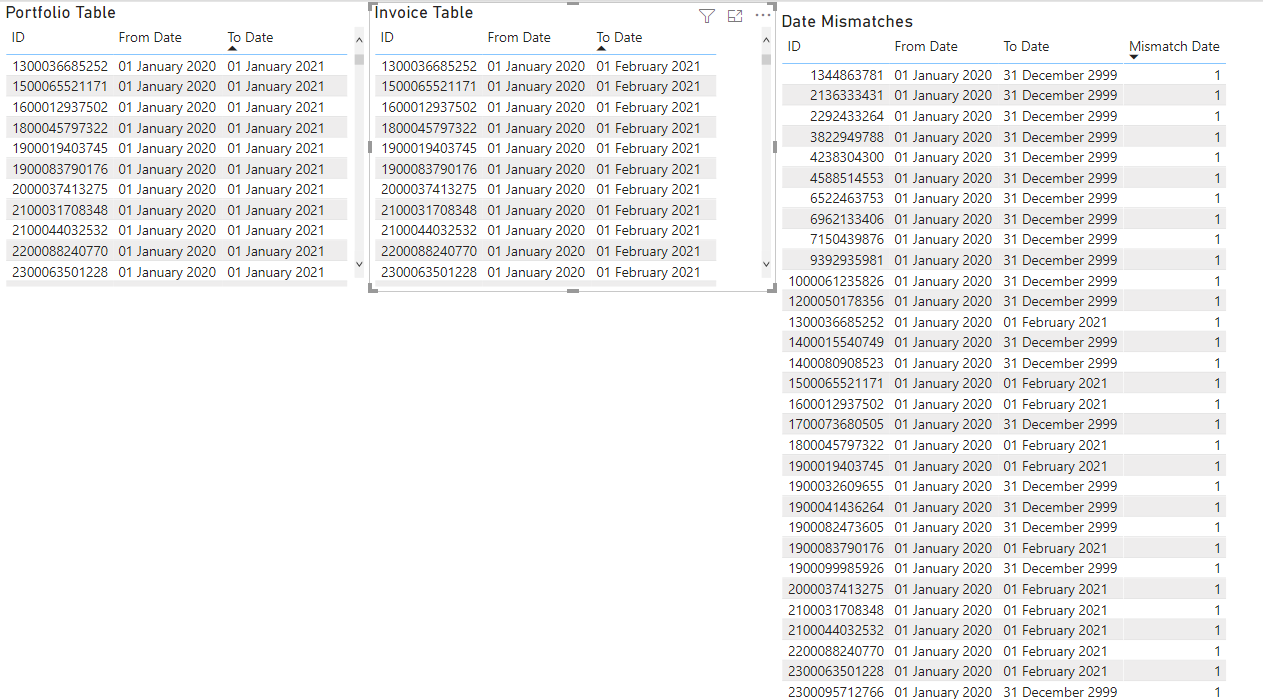Click Mismatch Date value for ID 1900082473605
The image size is (1263, 699).
(x=1217, y=527)
